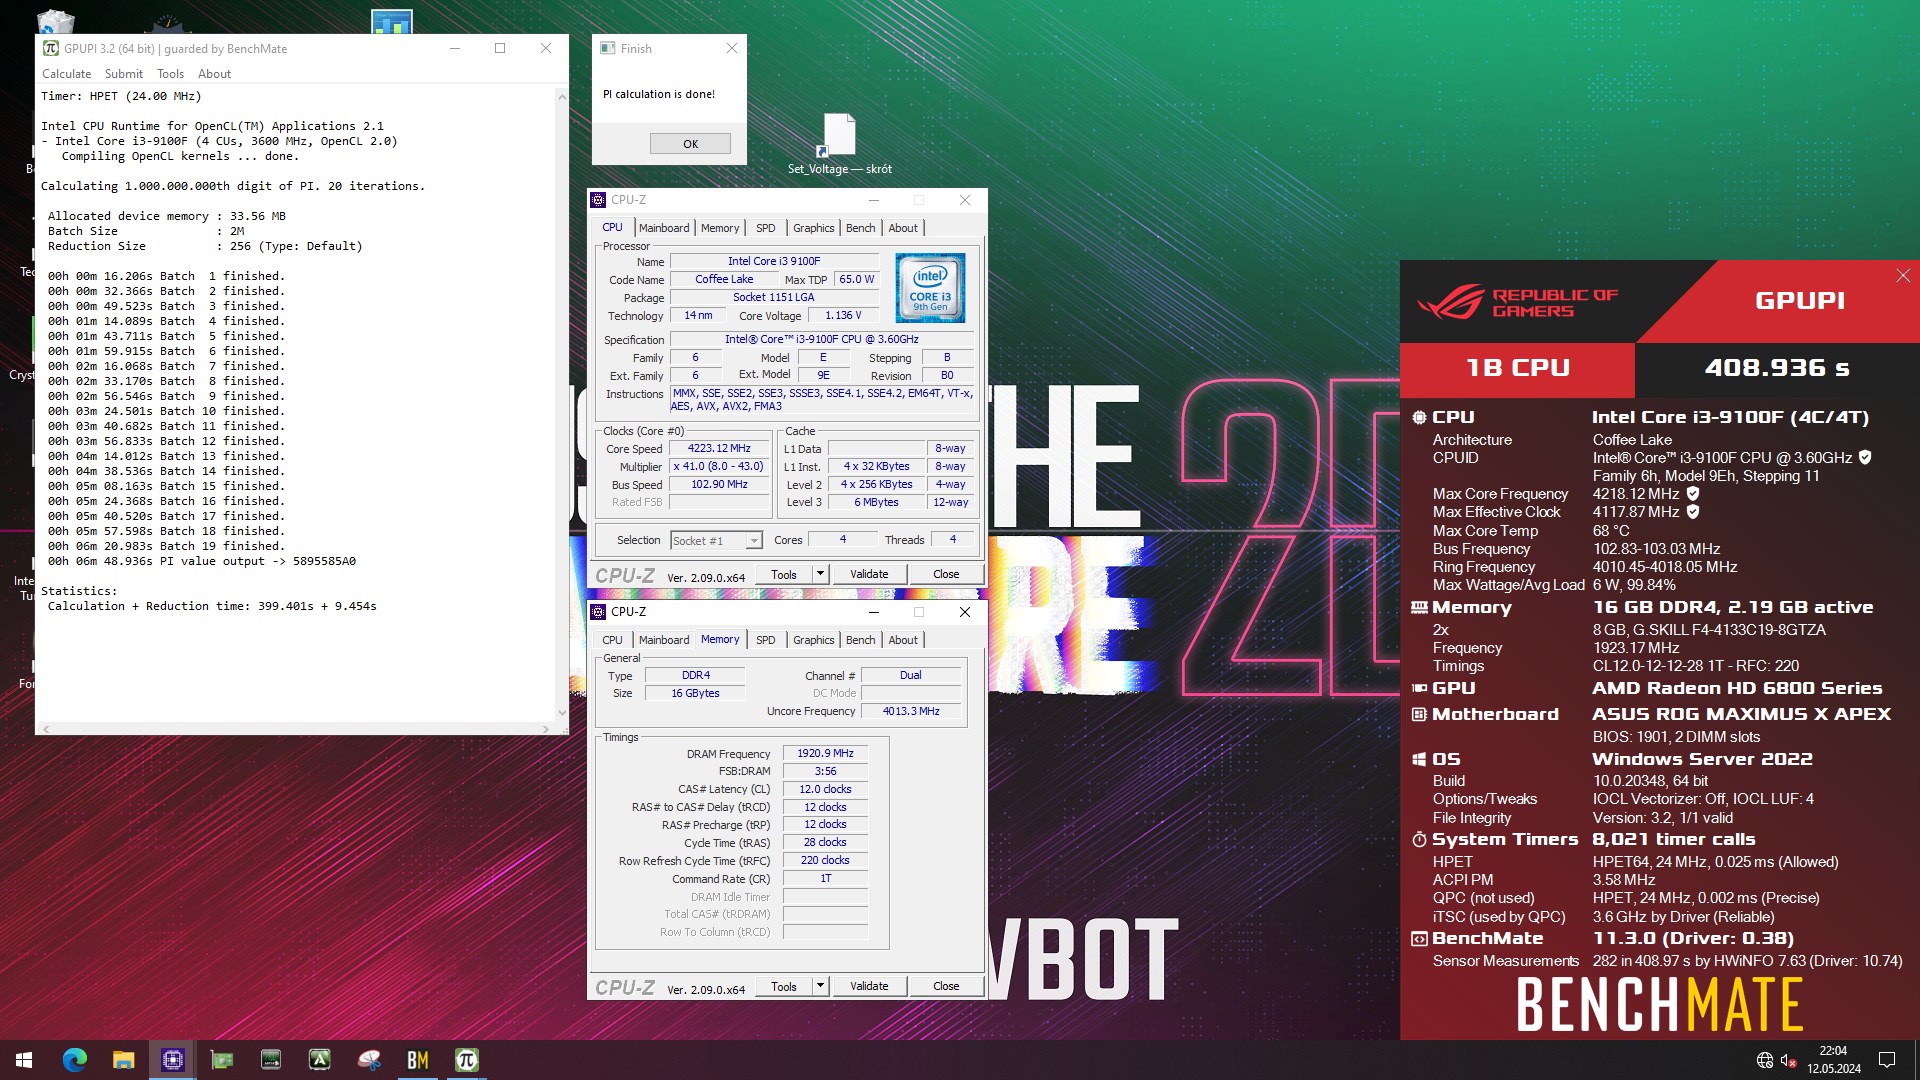
Task: Close the BenchMate result panel
Action: (1903, 276)
